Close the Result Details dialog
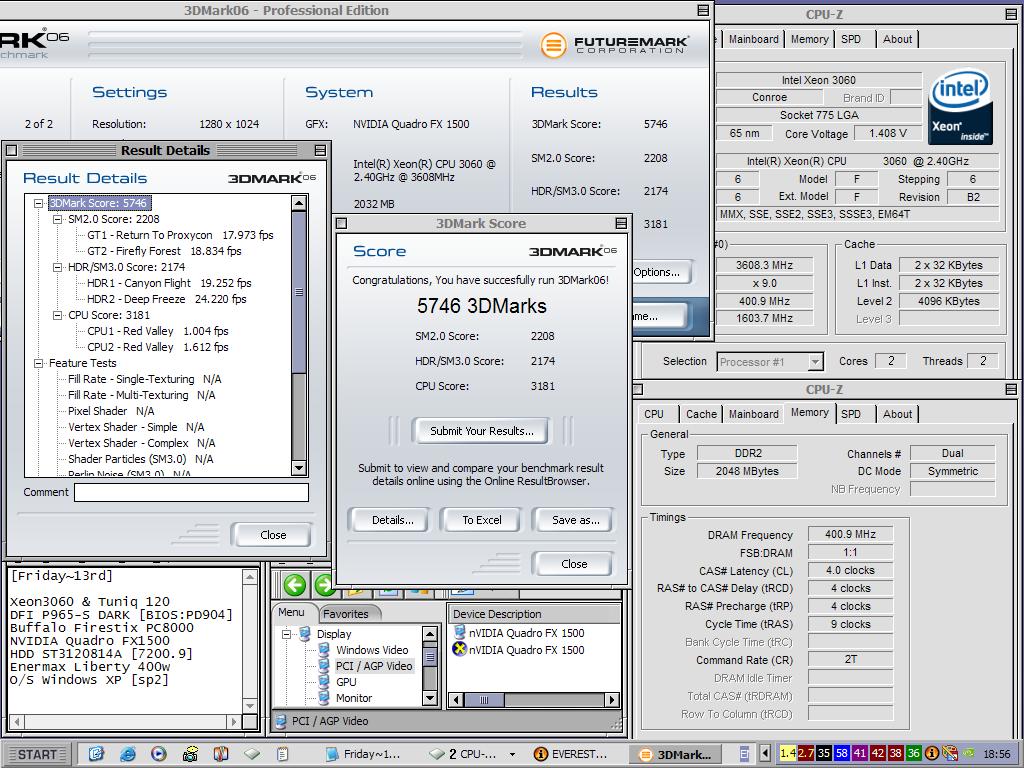This screenshot has height=768, width=1024. 273,535
